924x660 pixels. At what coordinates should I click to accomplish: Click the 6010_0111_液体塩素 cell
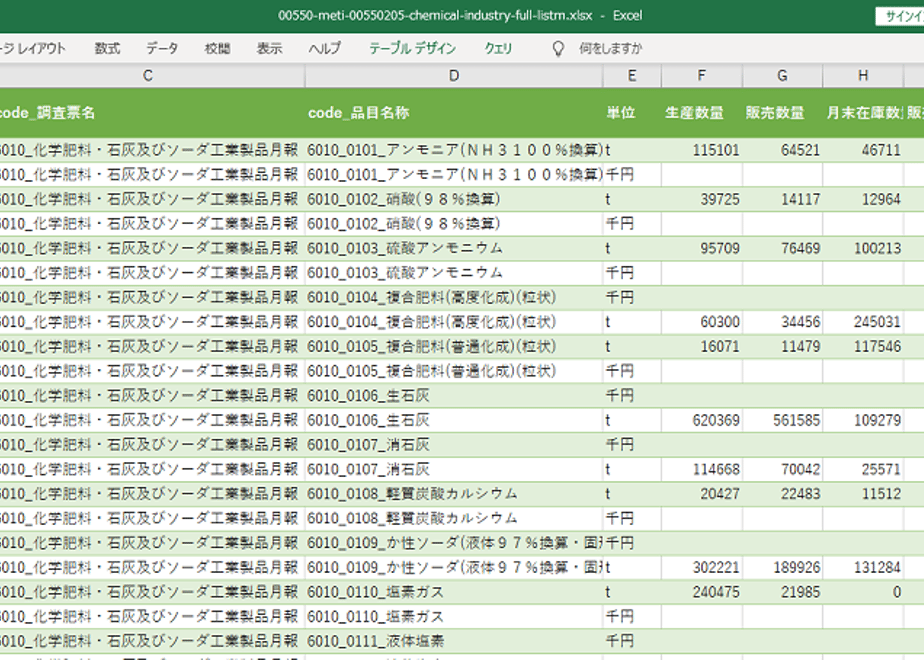pos(454,641)
